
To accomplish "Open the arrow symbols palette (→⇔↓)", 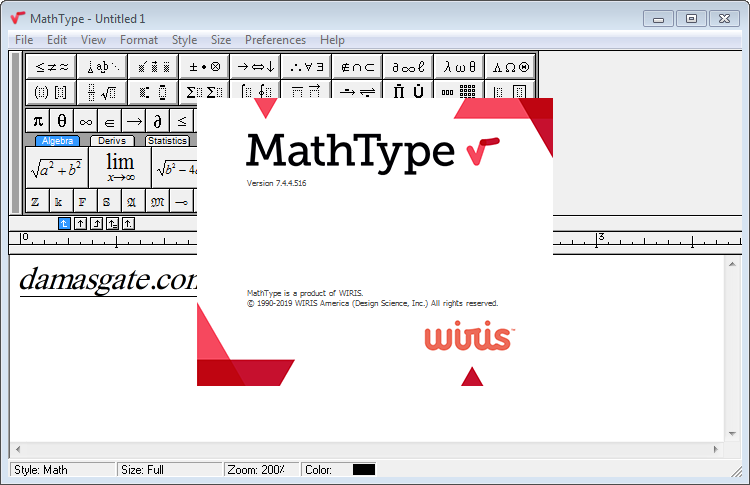I will pyautogui.click(x=256, y=66).
